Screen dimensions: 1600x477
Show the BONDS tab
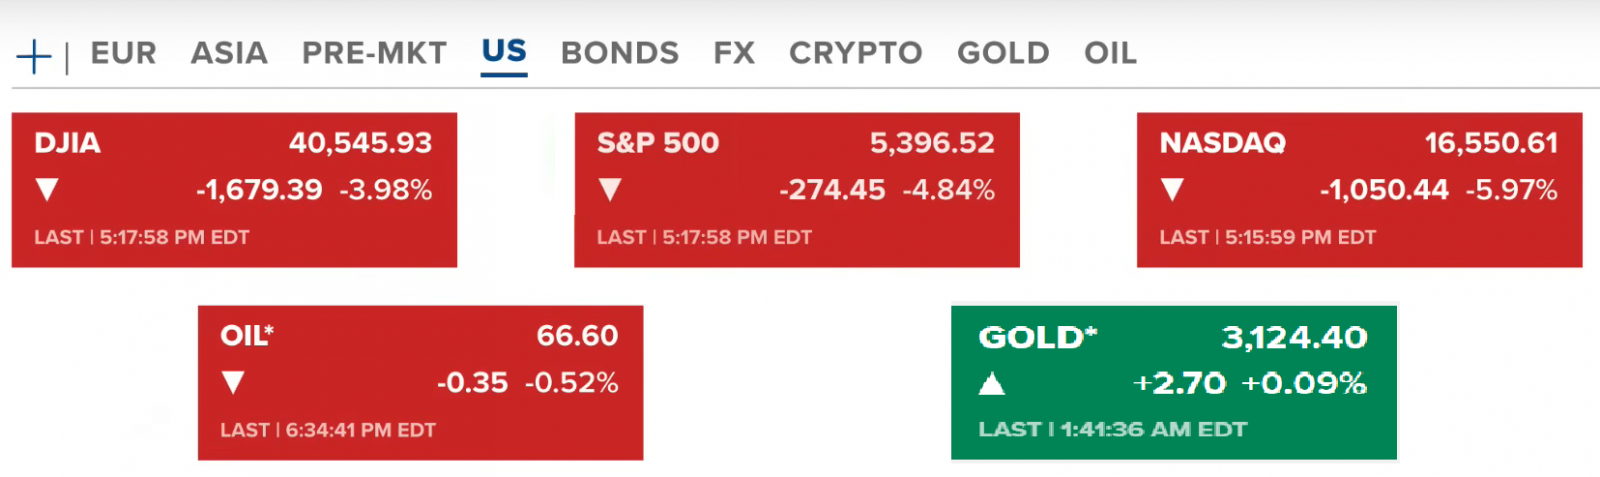tap(620, 53)
